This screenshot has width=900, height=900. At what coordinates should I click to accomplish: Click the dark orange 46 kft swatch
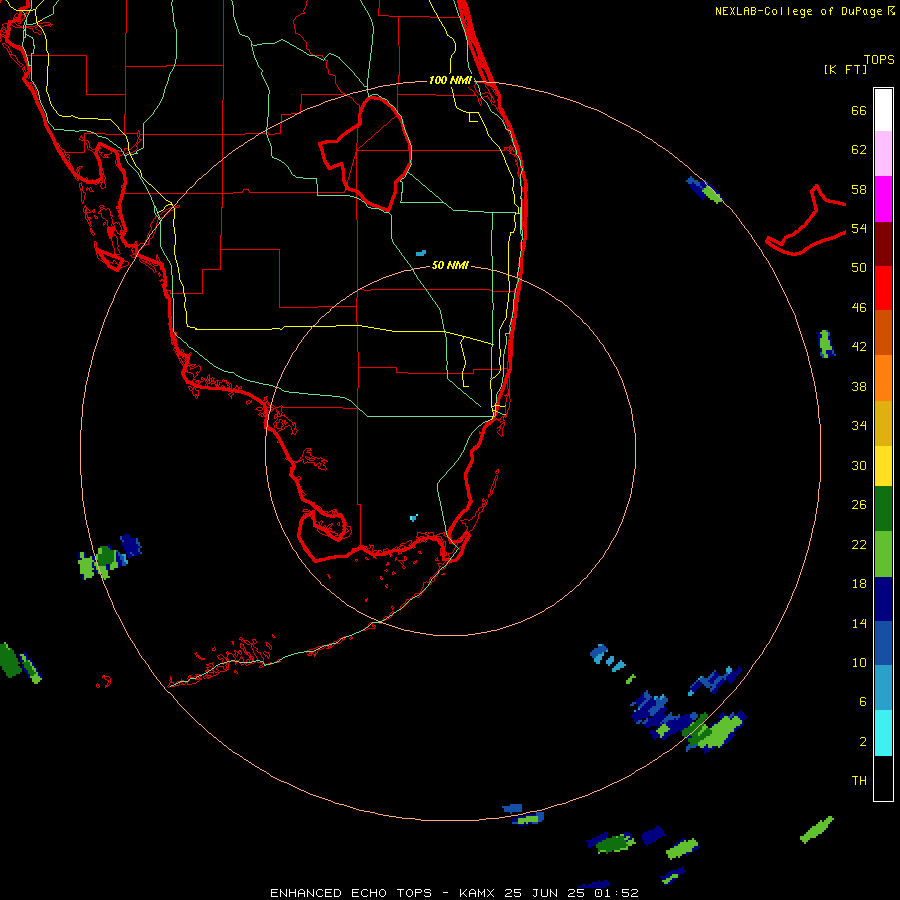(x=883, y=332)
